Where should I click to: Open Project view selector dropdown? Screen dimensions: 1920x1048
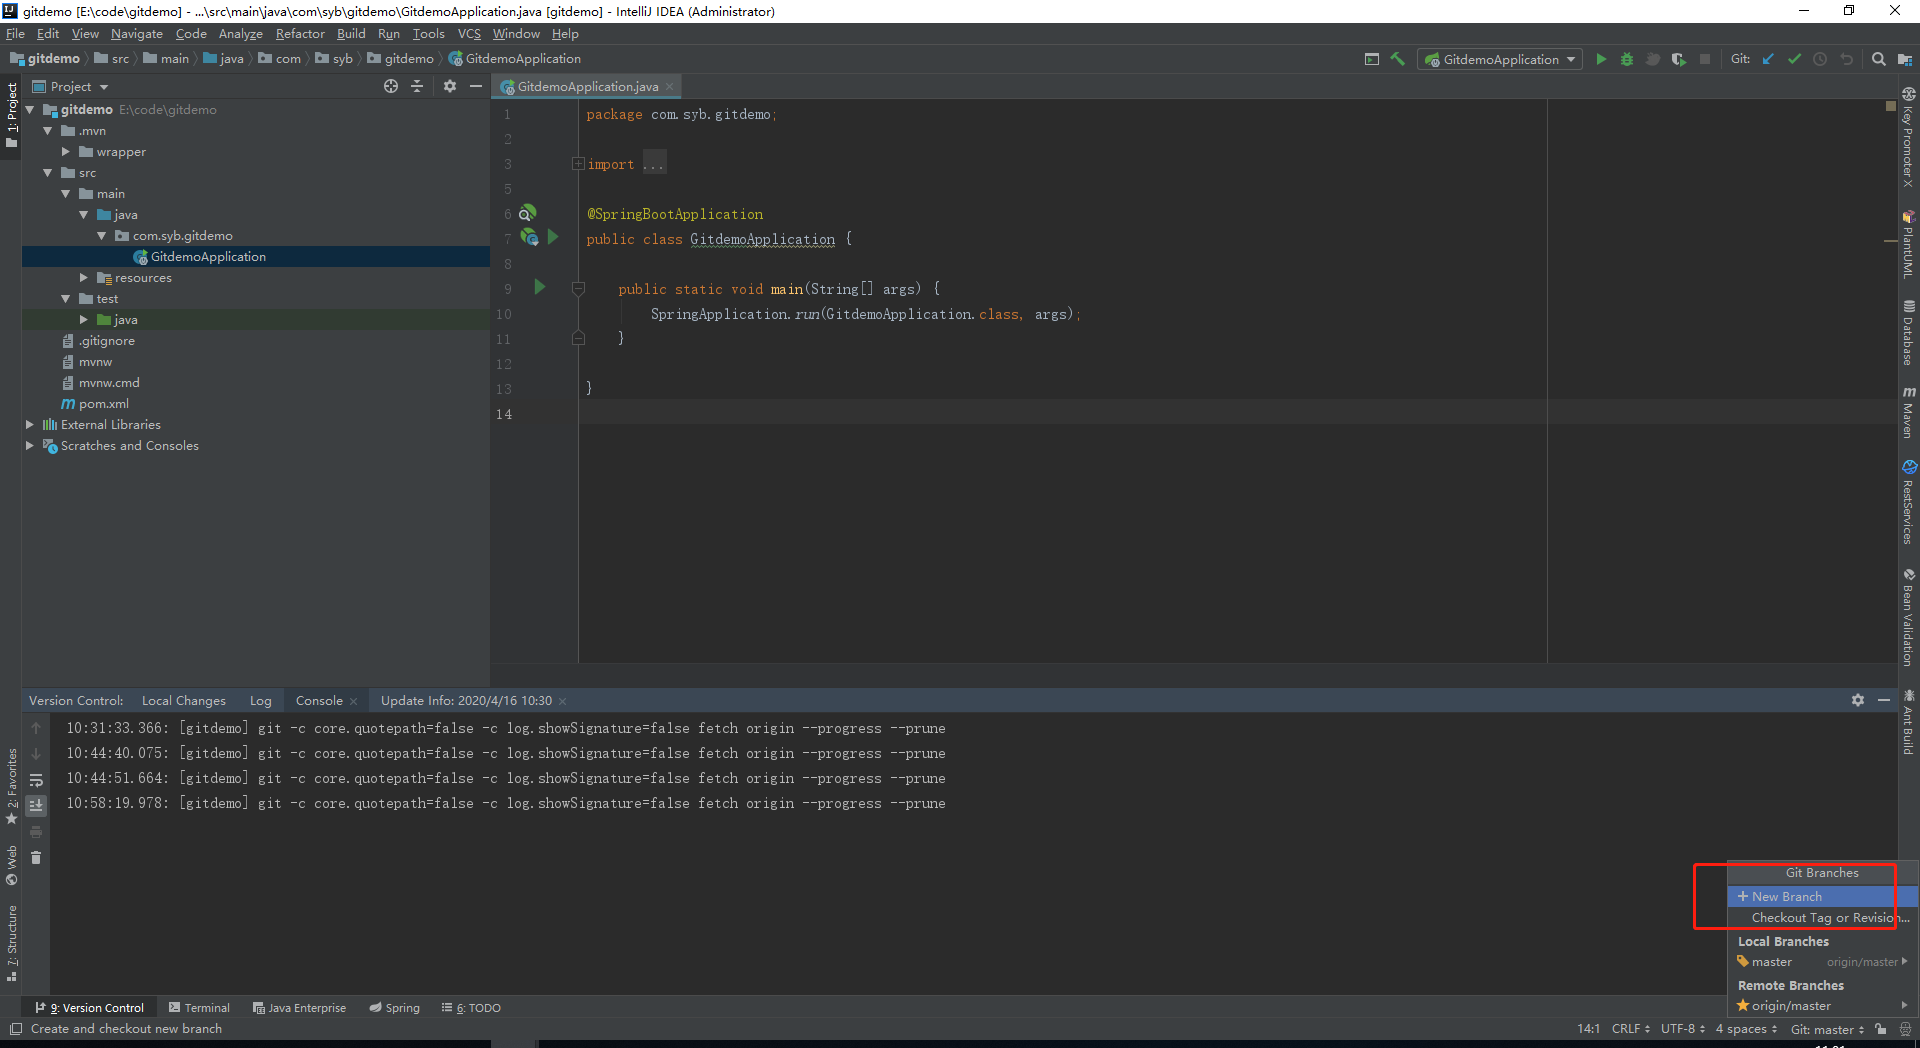[71, 86]
